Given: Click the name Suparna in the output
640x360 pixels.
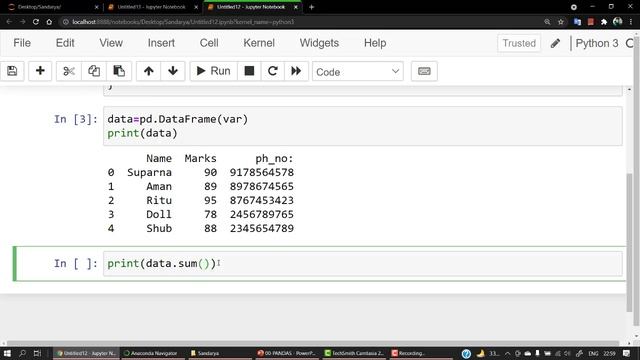Looking at the screenshot, I should pyautogui.click(x=149, y=173).
